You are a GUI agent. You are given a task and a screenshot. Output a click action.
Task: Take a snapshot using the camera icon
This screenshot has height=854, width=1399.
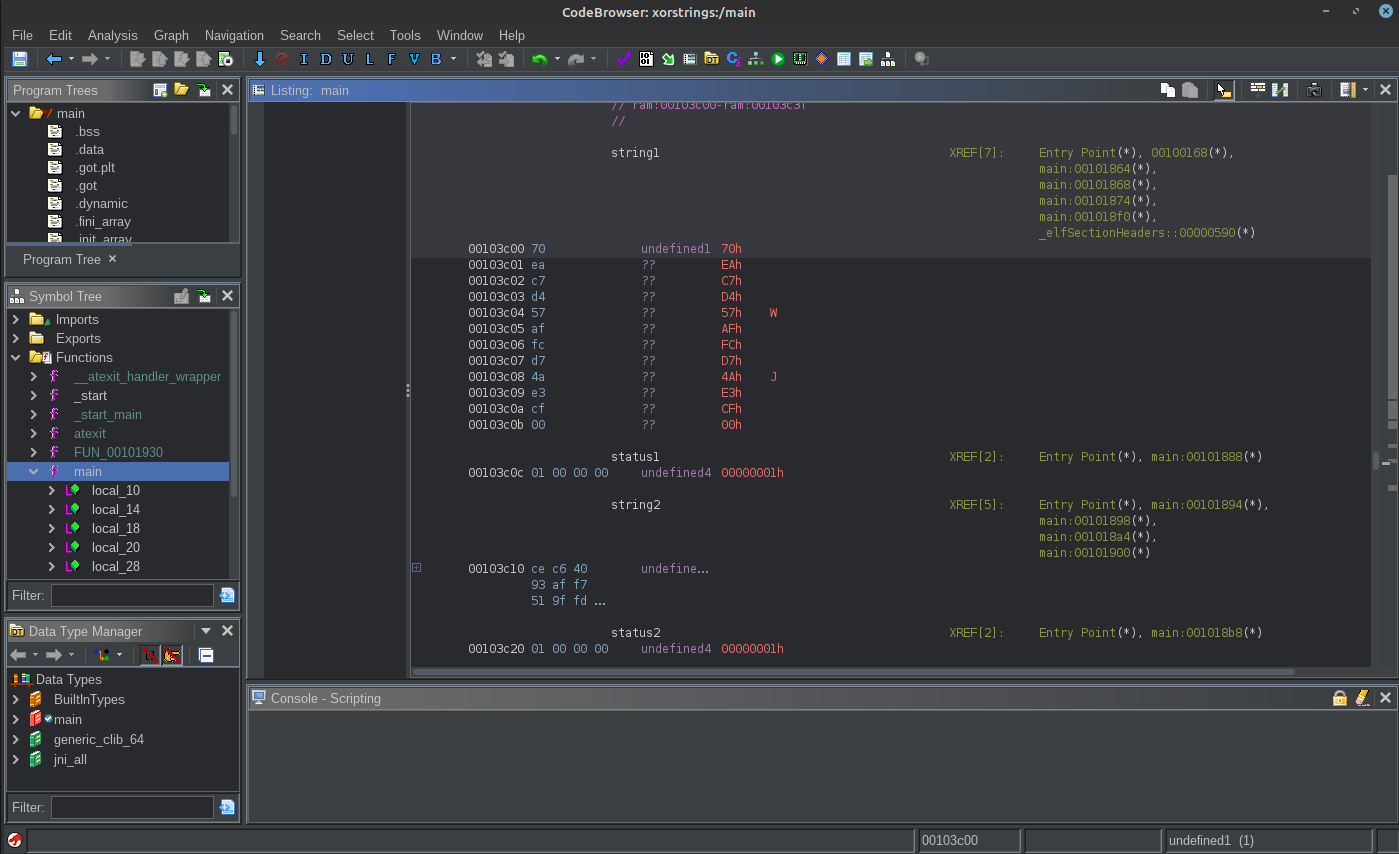click(1313, 90)
